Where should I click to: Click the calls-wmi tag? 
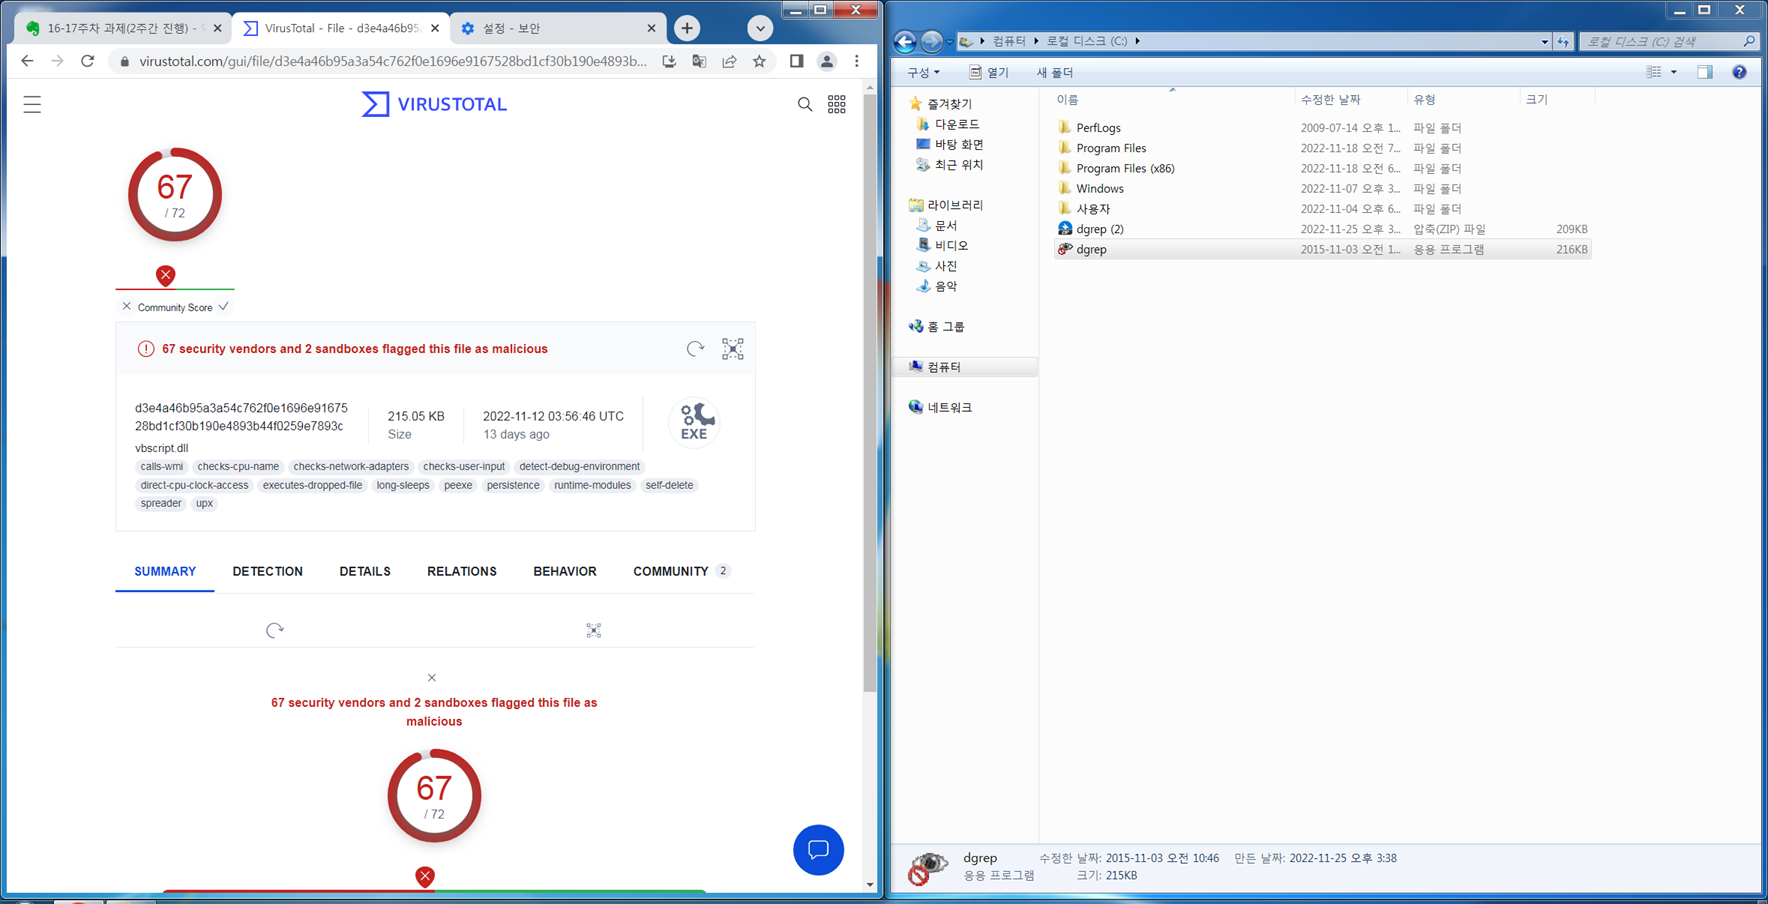pos(162,466)
